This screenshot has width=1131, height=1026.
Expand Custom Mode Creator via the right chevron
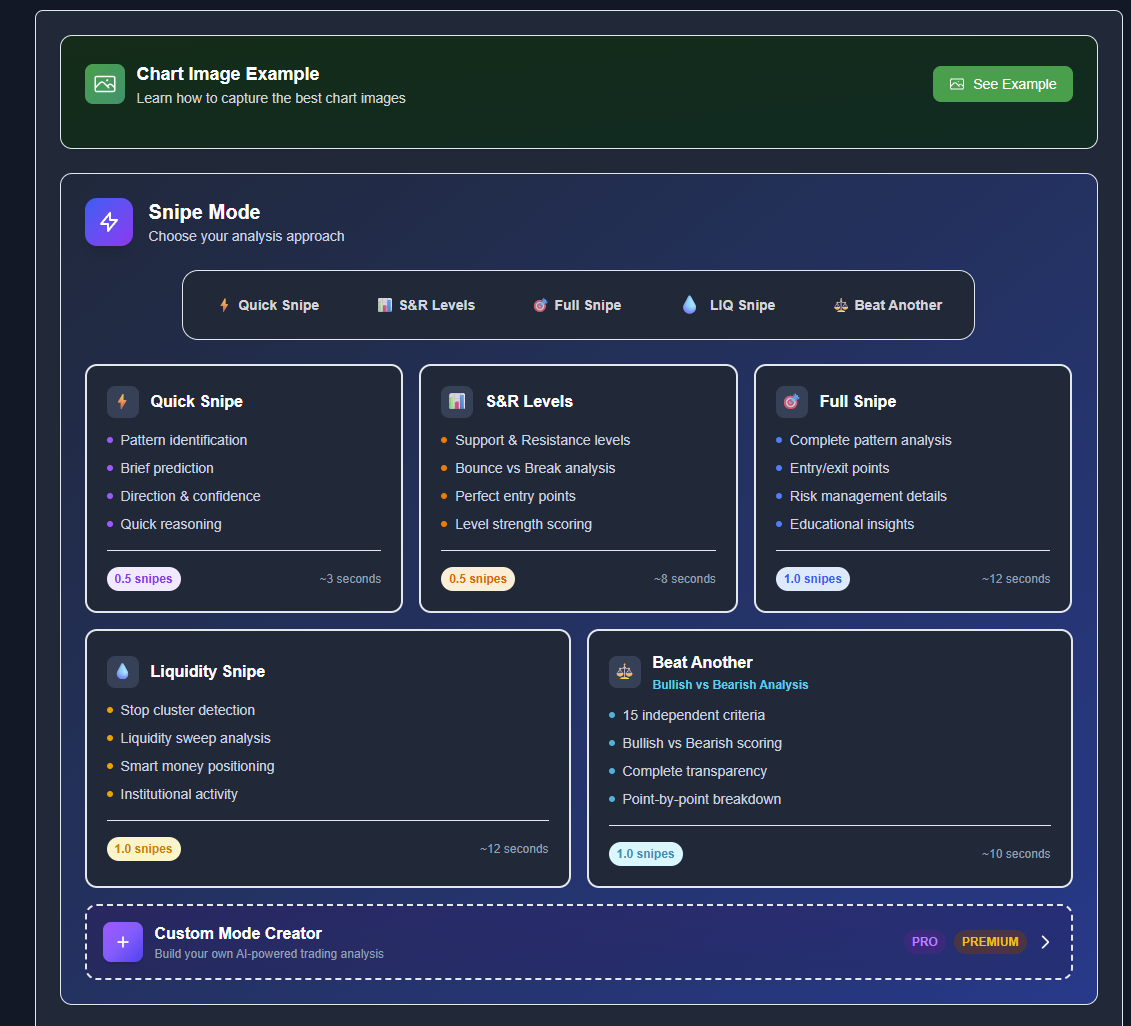click(x=1045, y=942)
